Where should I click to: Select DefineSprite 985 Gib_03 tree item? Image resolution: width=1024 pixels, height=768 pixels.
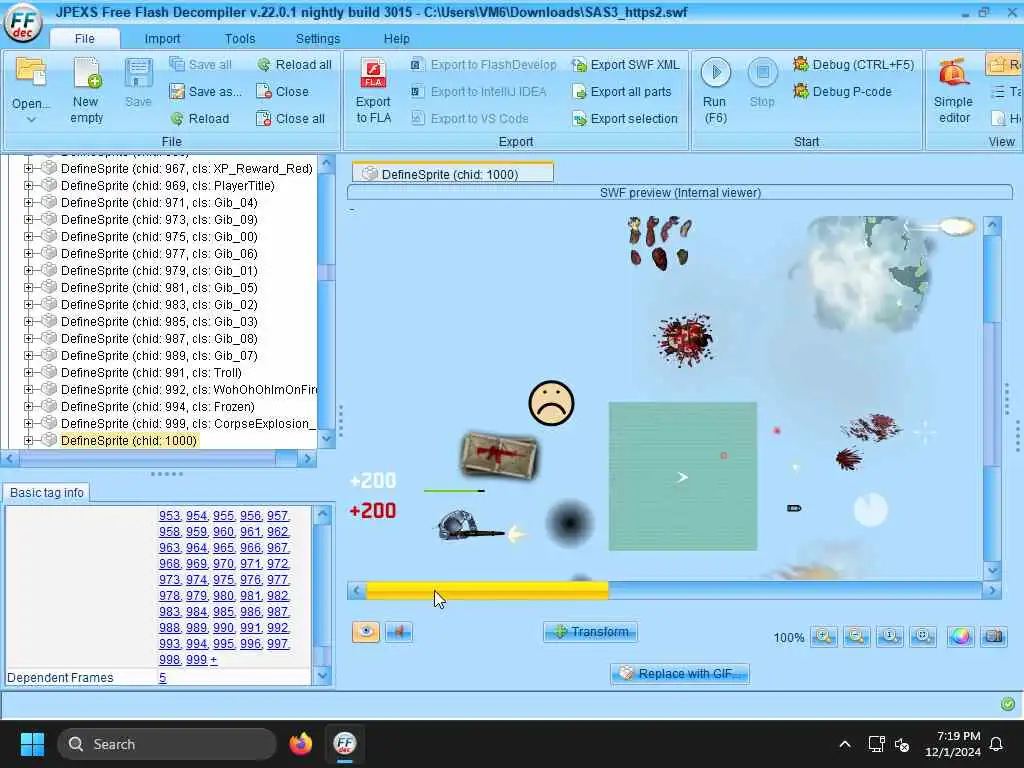click(159, 321)
